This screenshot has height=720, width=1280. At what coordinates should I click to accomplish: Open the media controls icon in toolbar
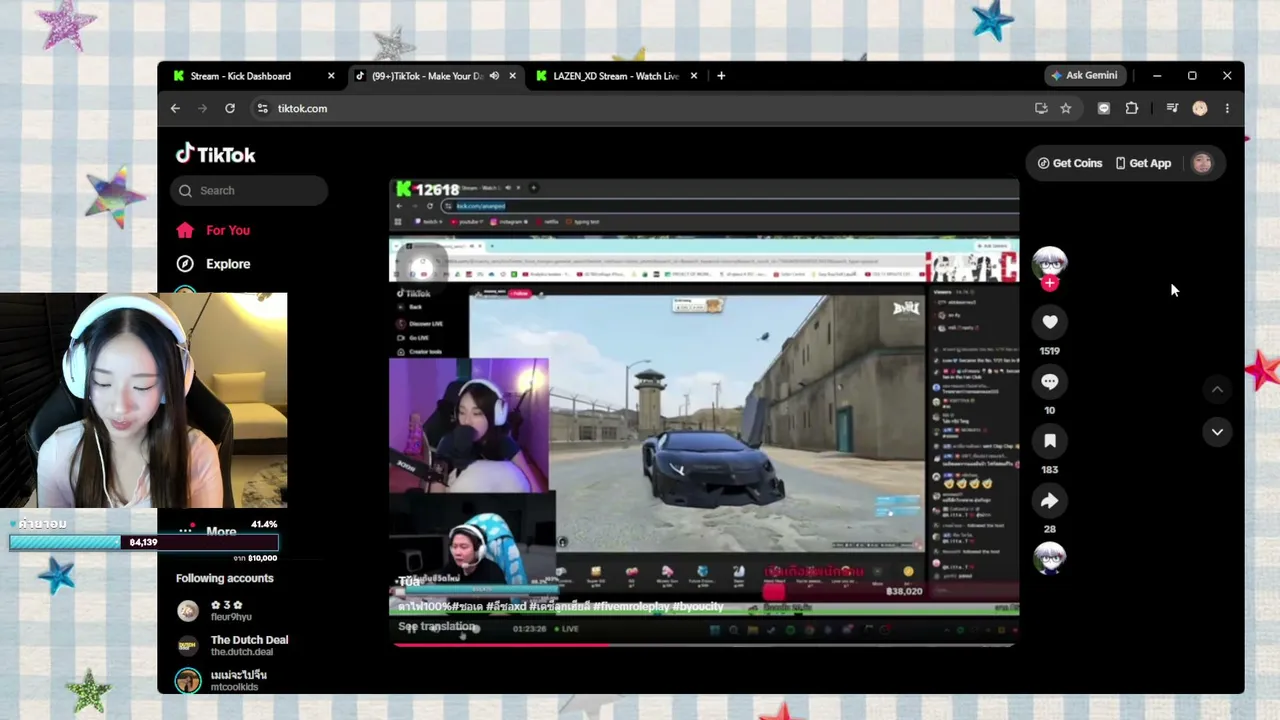(1172, 108)
